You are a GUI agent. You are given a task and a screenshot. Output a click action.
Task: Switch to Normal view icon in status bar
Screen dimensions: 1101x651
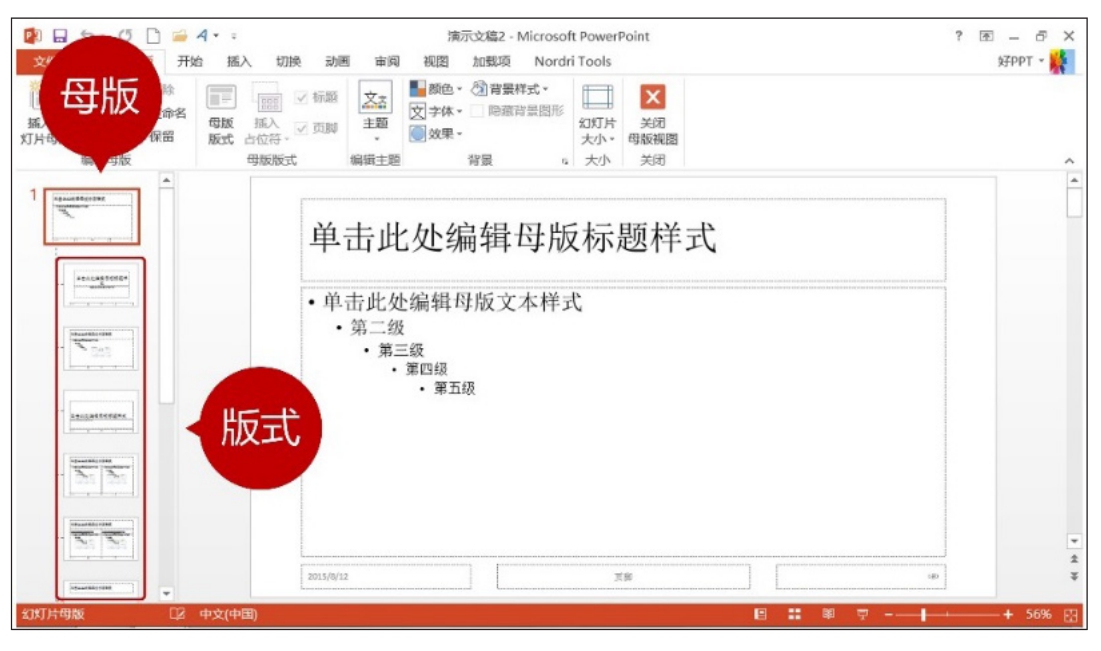[x=760, y=614]
